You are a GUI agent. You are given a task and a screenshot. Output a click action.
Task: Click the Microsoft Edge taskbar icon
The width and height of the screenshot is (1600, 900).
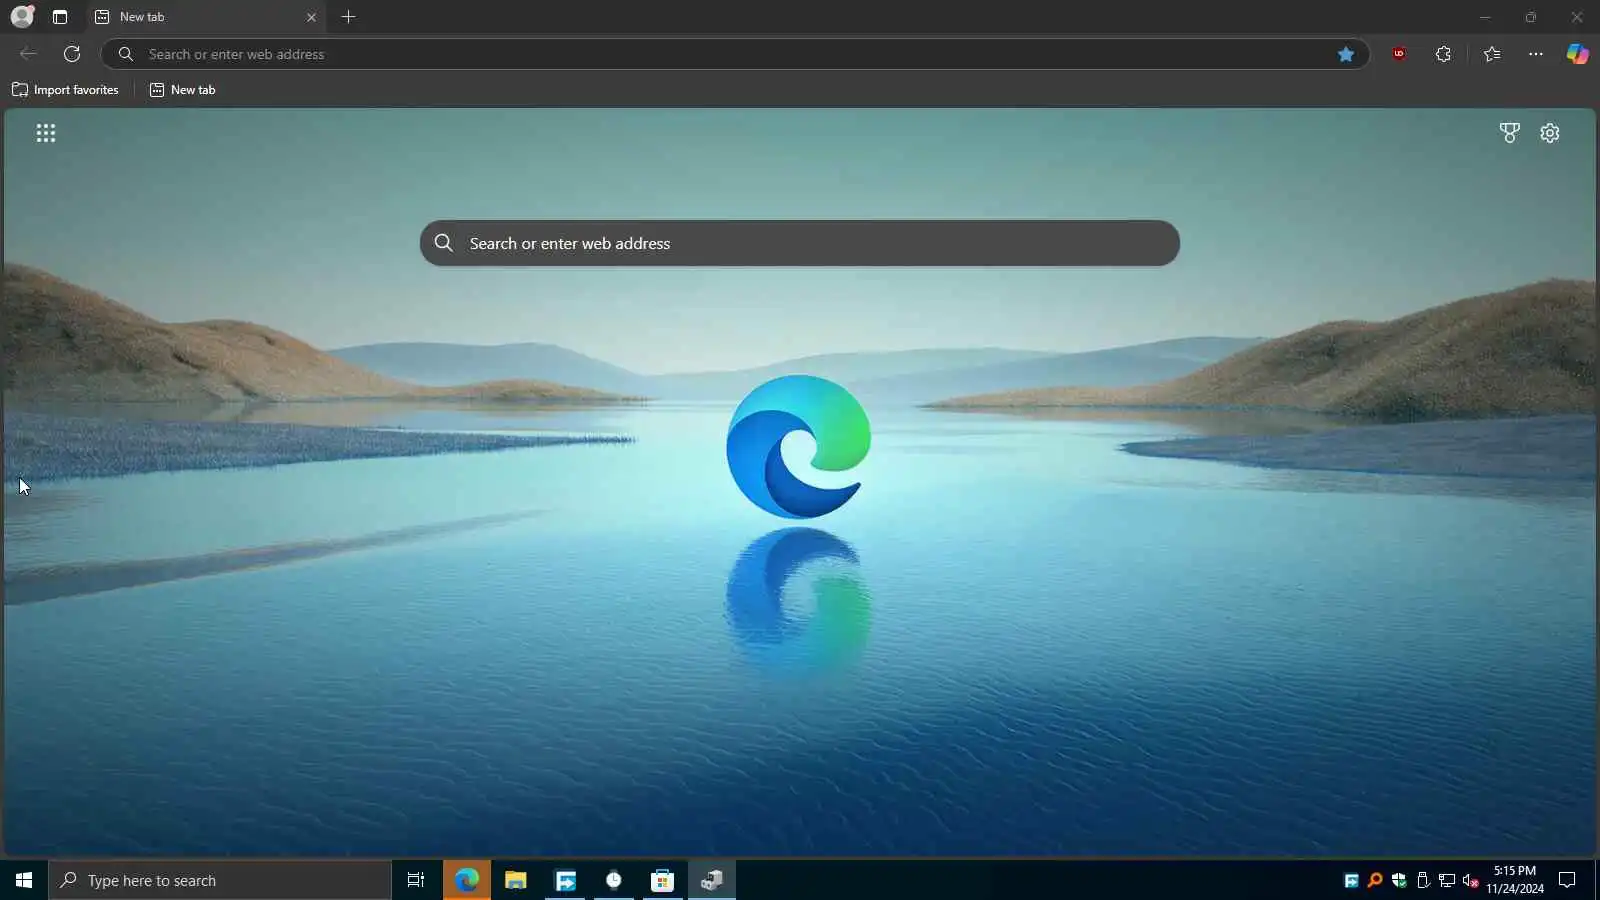coord(467,880)
